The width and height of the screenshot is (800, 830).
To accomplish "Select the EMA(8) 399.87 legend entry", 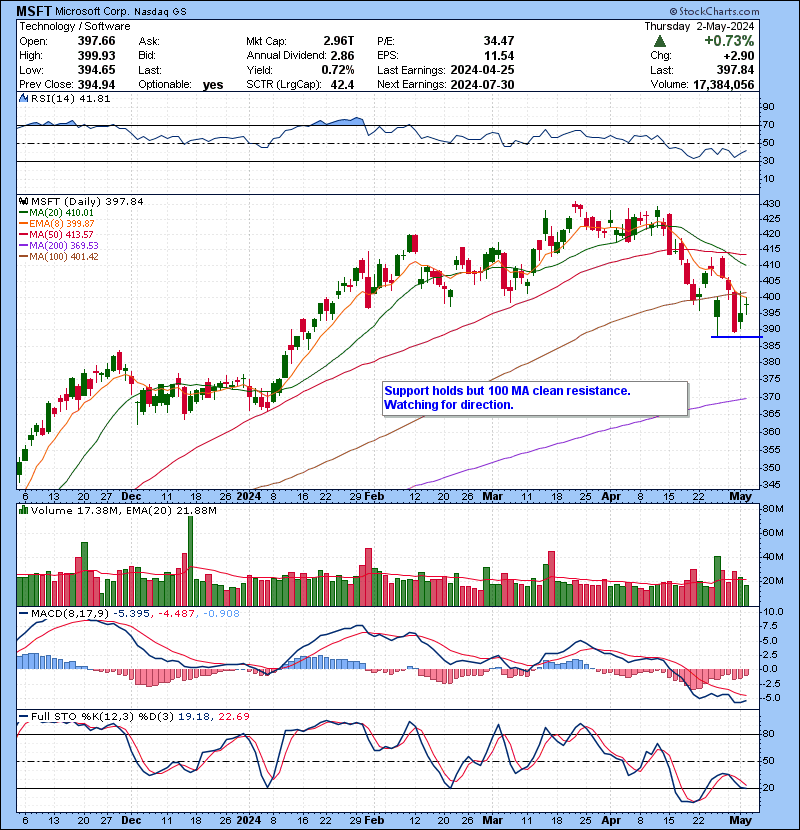I will coord(57,224).
